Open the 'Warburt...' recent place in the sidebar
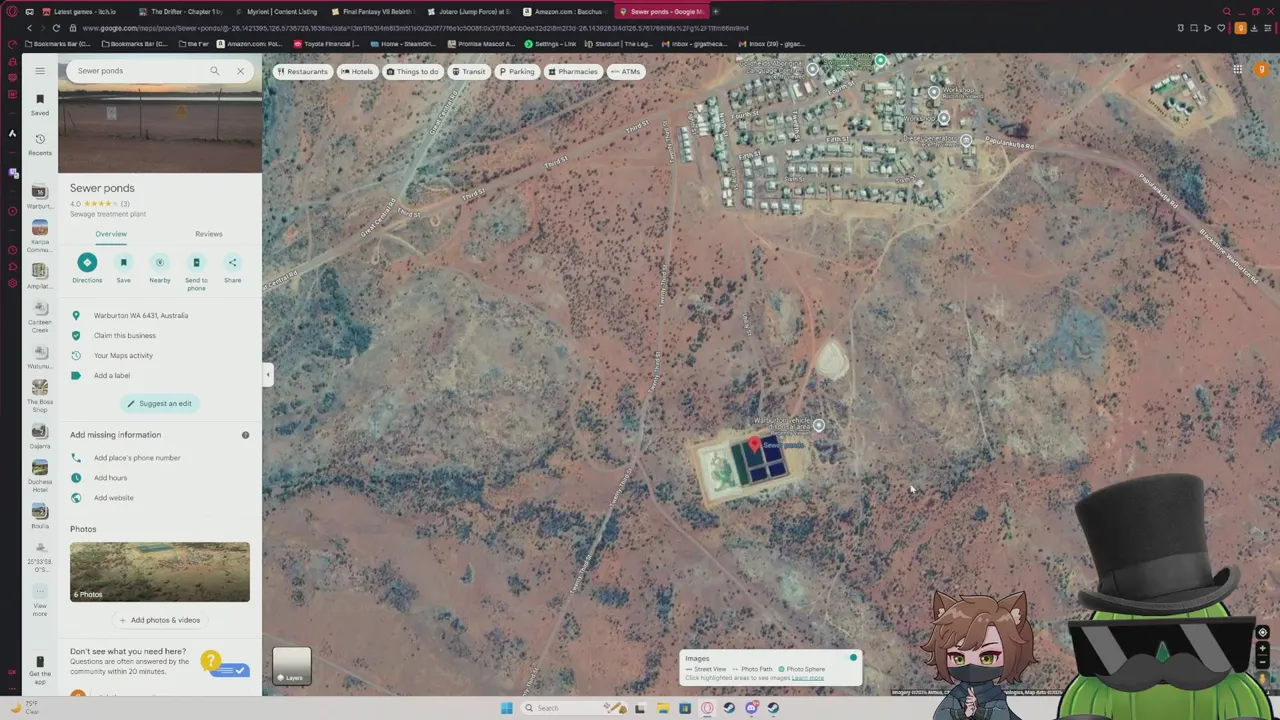Screen dimensions: 1280x720 tap(40, 197)
